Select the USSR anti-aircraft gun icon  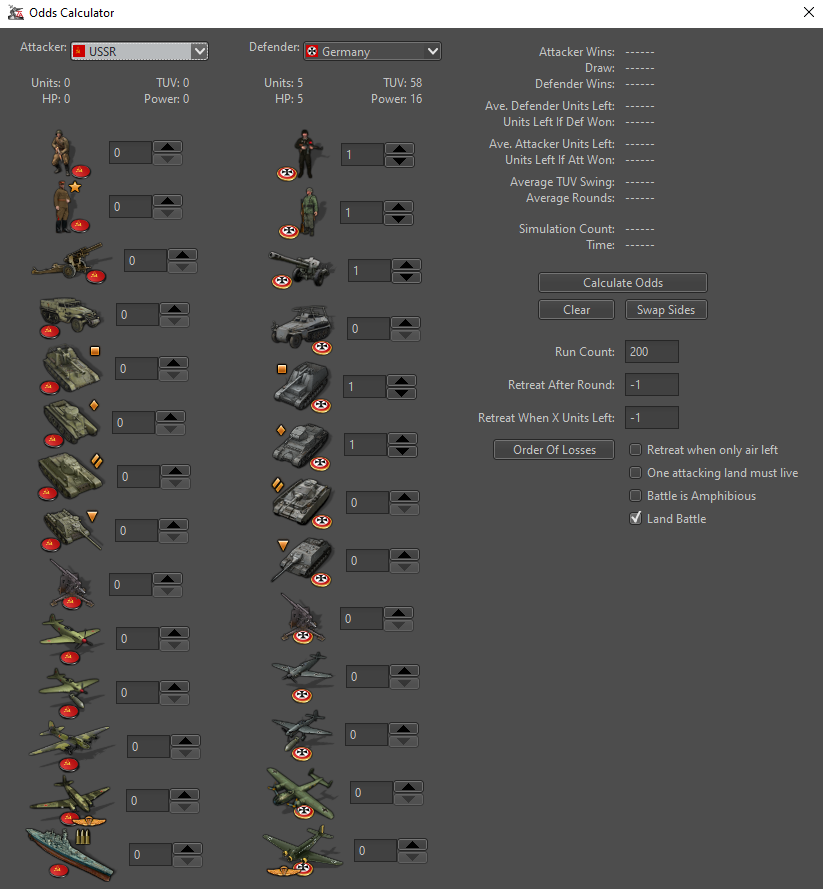click(71, 585)
